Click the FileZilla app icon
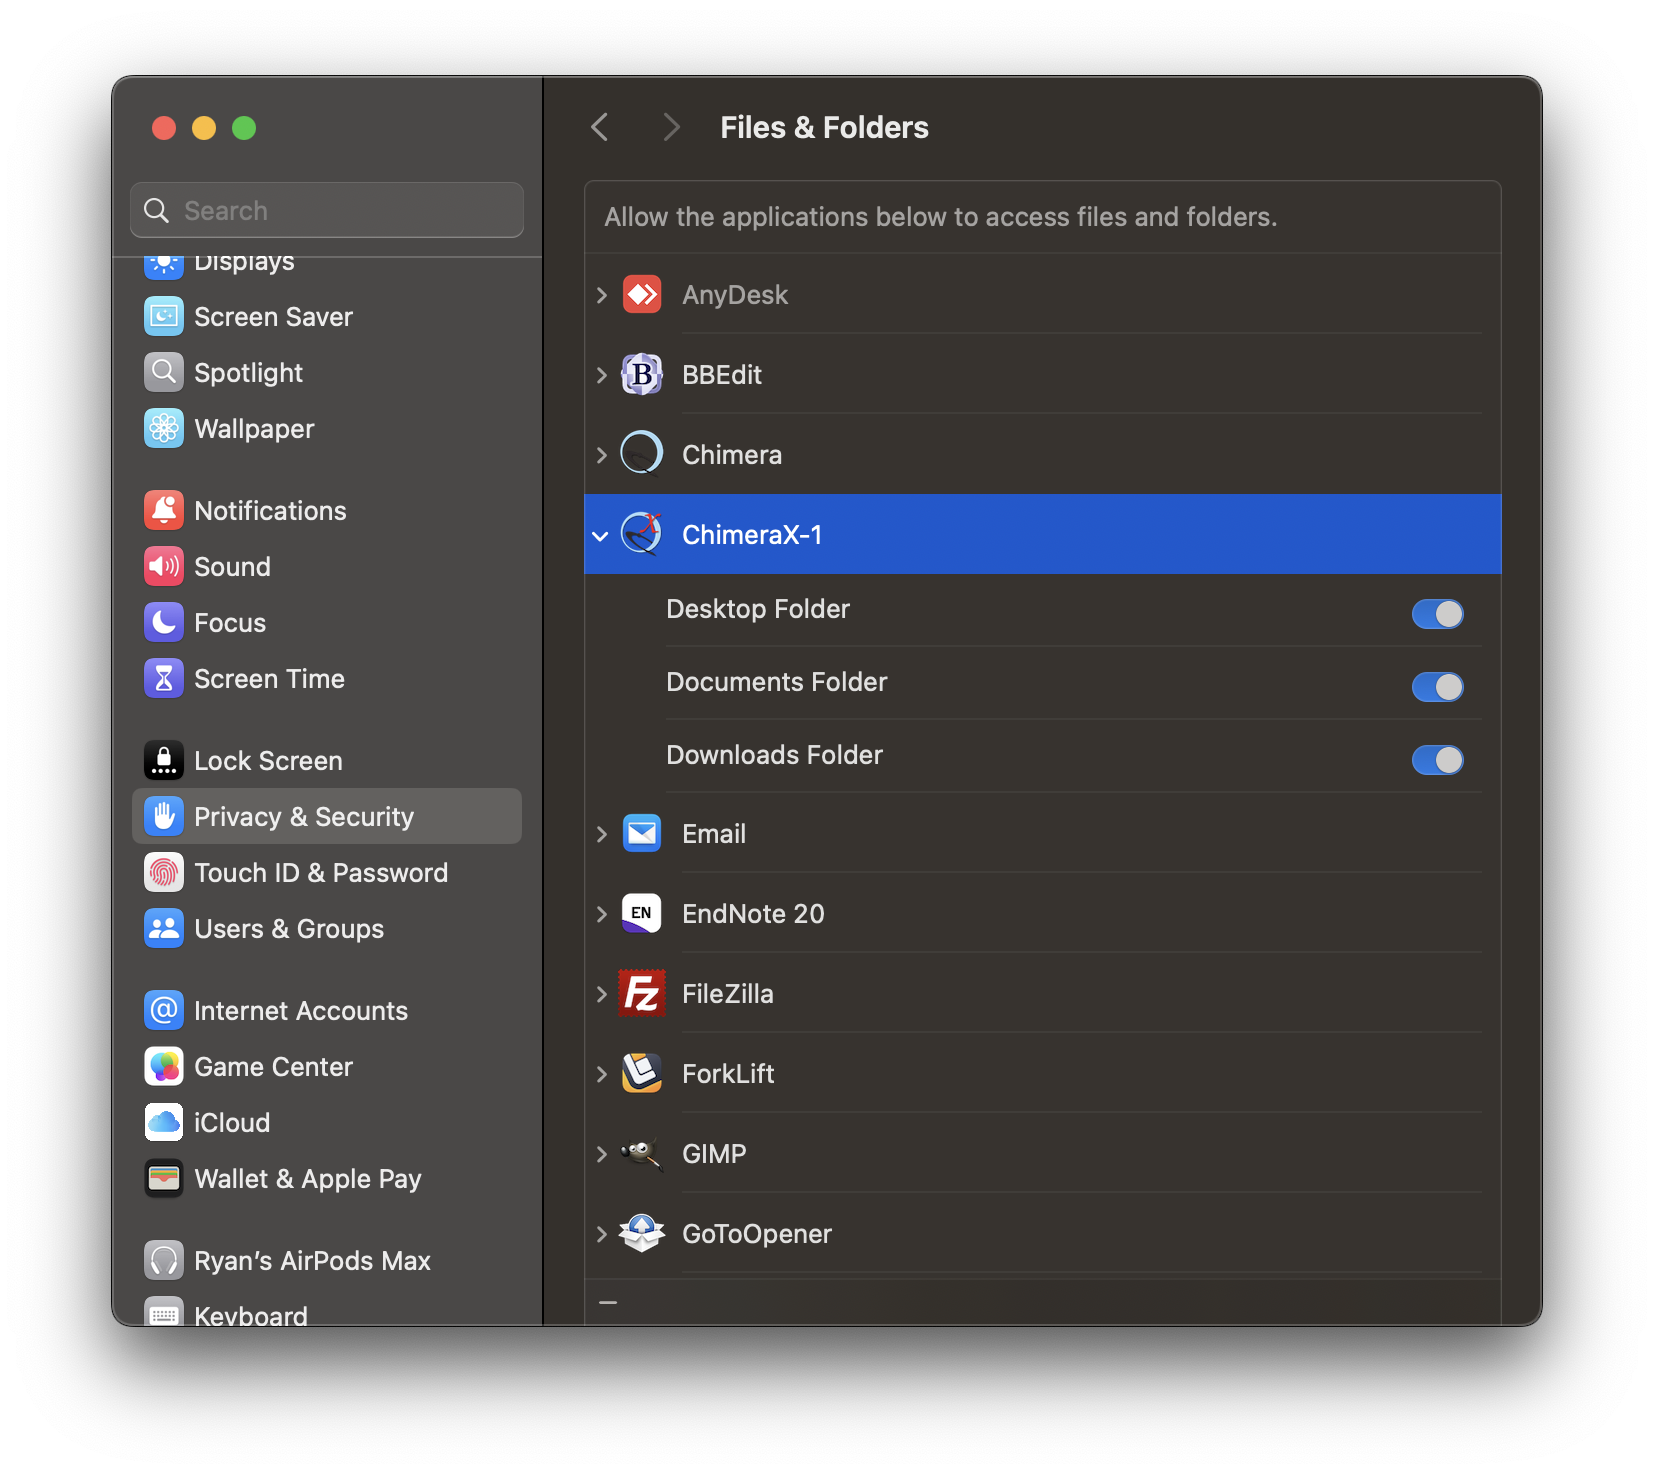The image size is (1654, 1474). coord(642,994)
